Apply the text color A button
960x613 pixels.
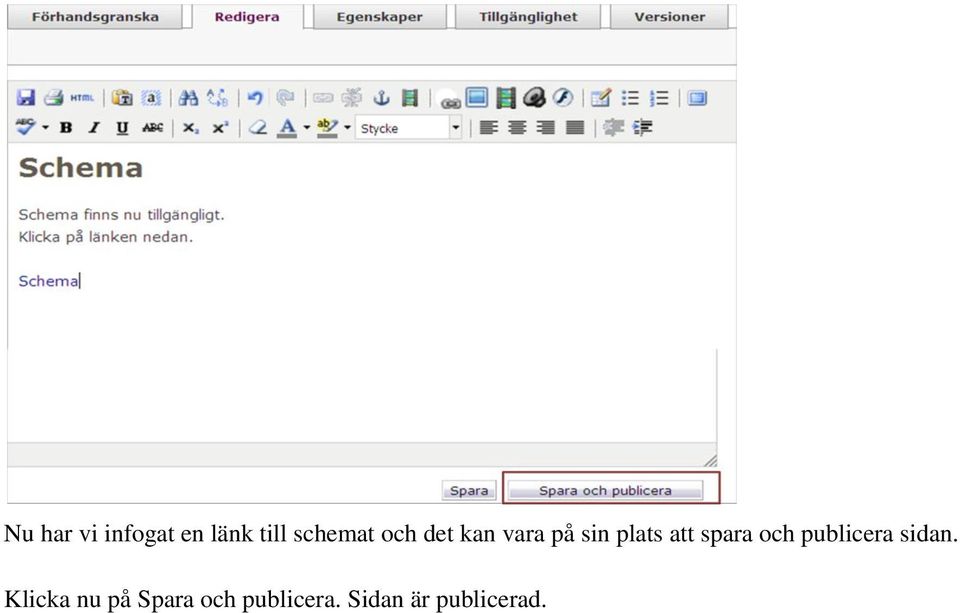tap(287, 128)
